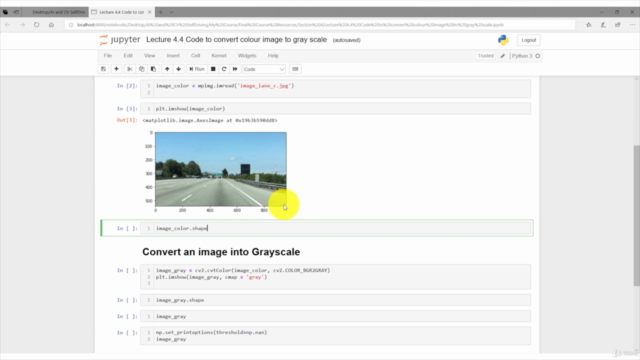Open the Help menu
Screen dimensions: 640x360
pyautogui.click(x=273, y=56)
